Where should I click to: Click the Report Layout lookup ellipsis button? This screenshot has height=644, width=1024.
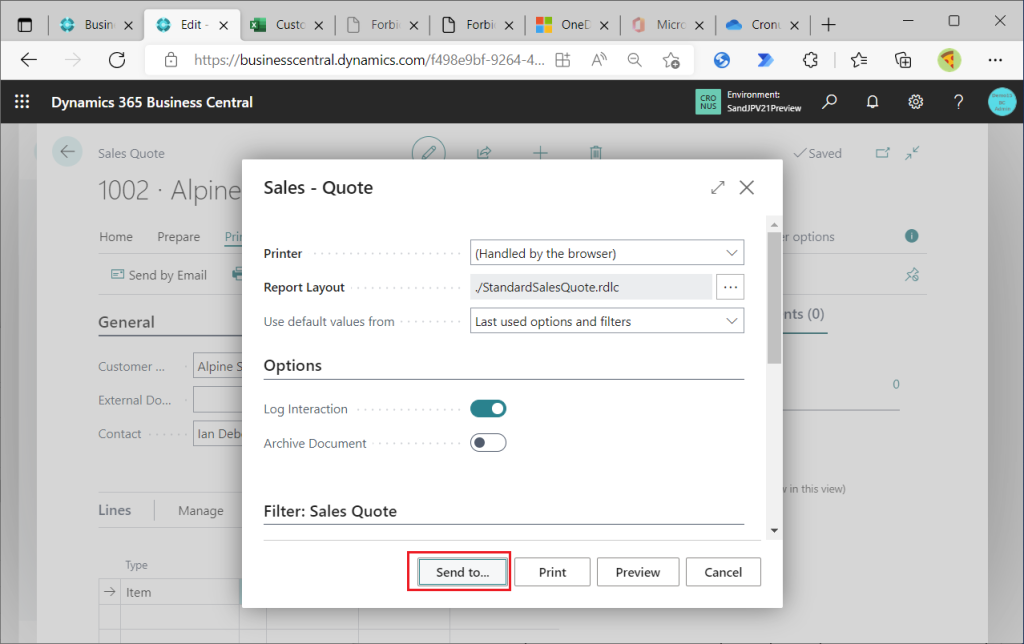pos(730,287)
